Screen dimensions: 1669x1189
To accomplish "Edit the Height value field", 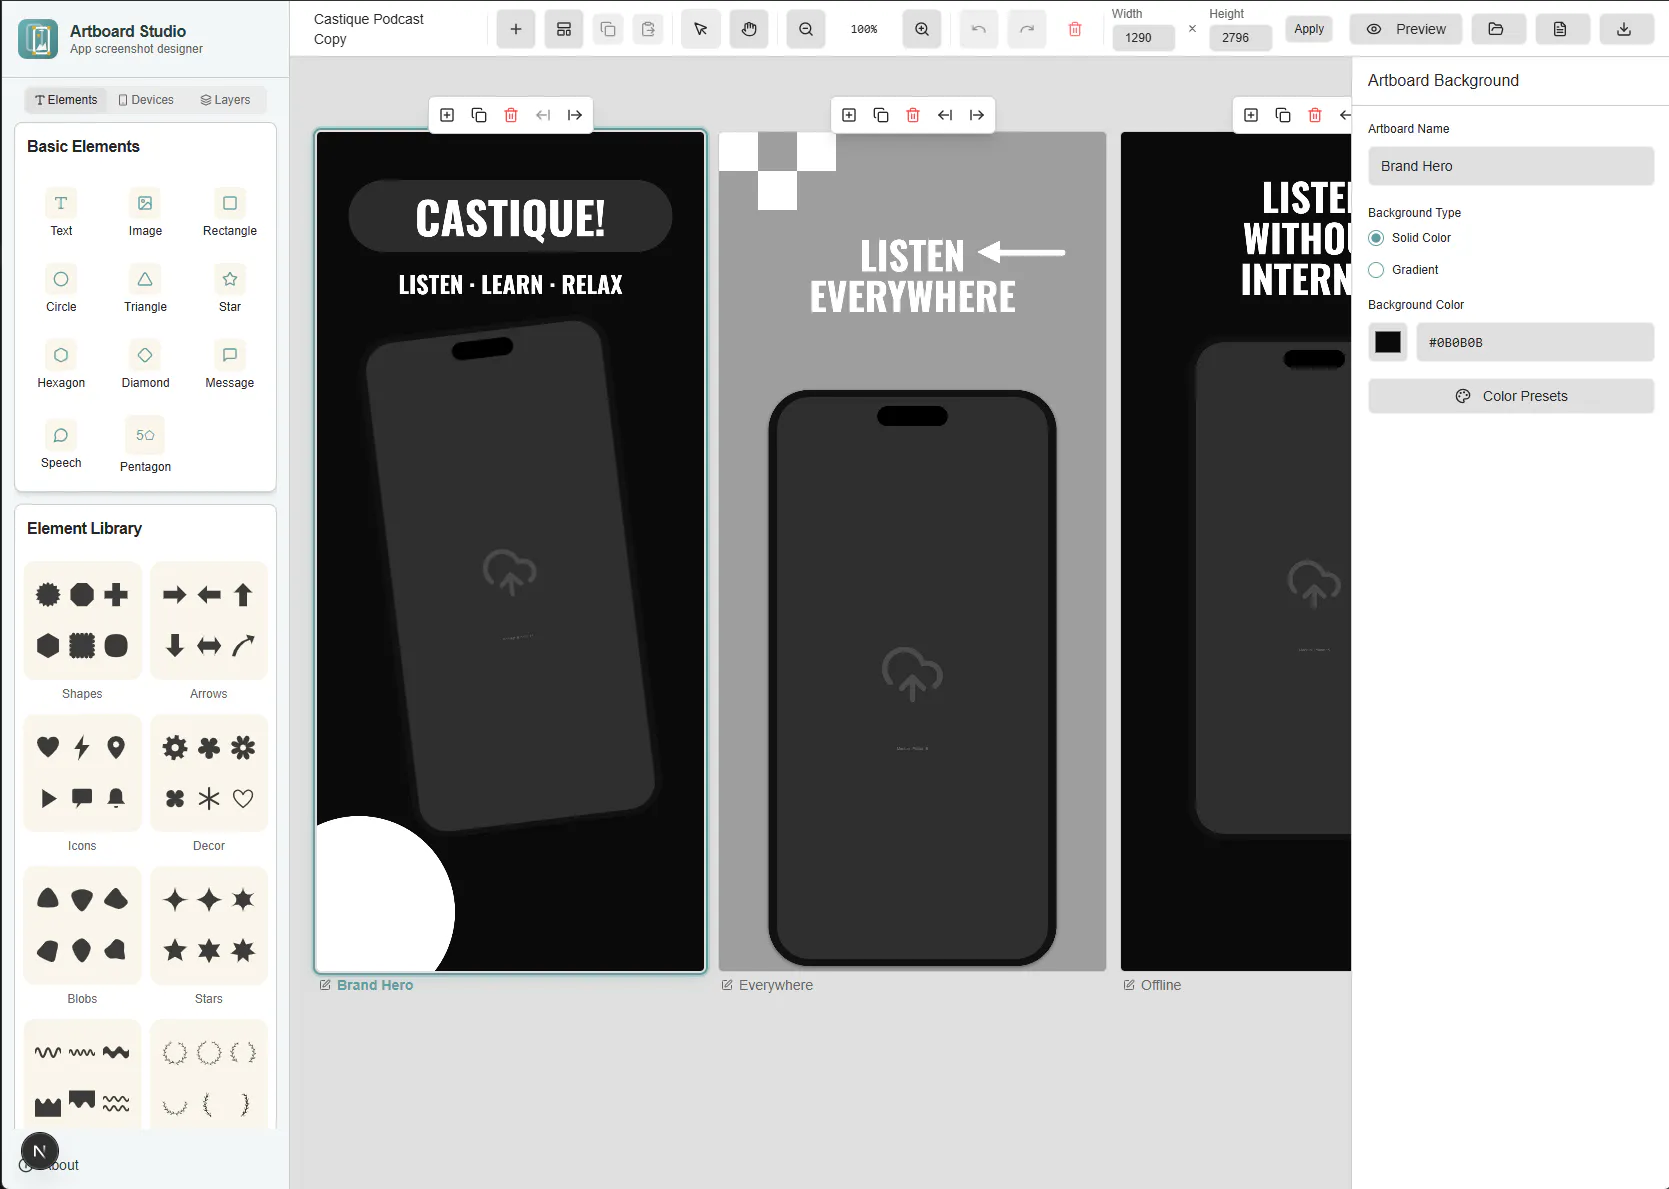I will [1240, 38].
